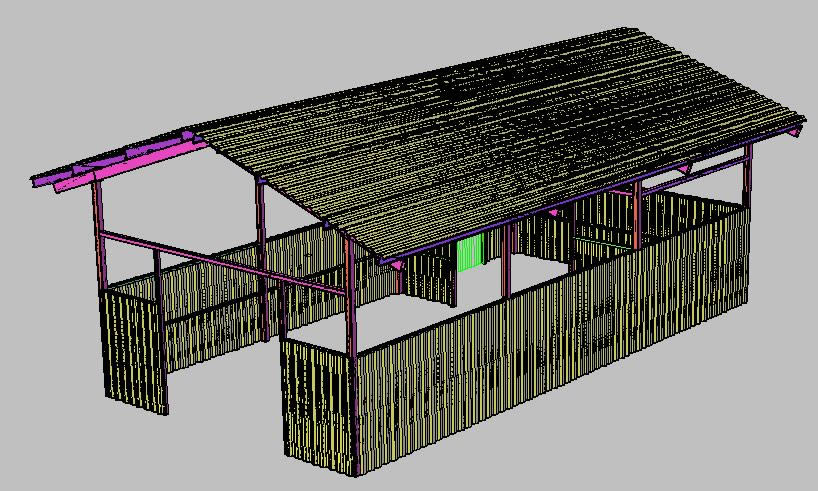The height and width of the screenshot is (491, 818).
Task: Click the green door panel in the shed
Action: (x=470, y=254)
